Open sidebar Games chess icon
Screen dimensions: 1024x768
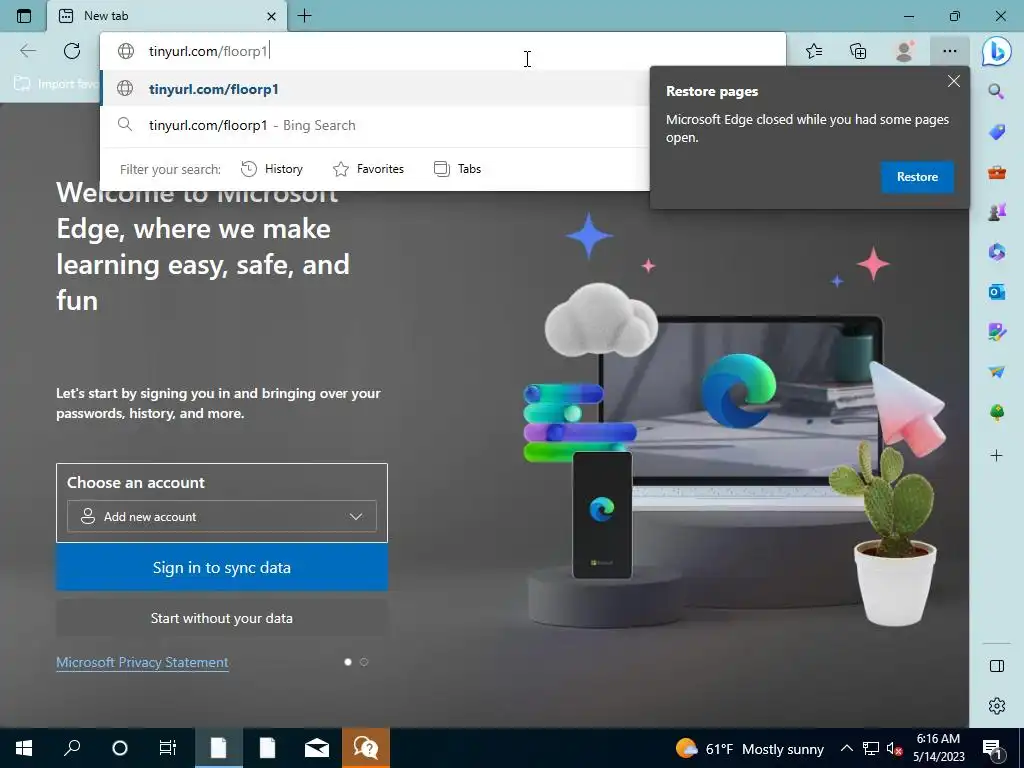pos(997,212)
